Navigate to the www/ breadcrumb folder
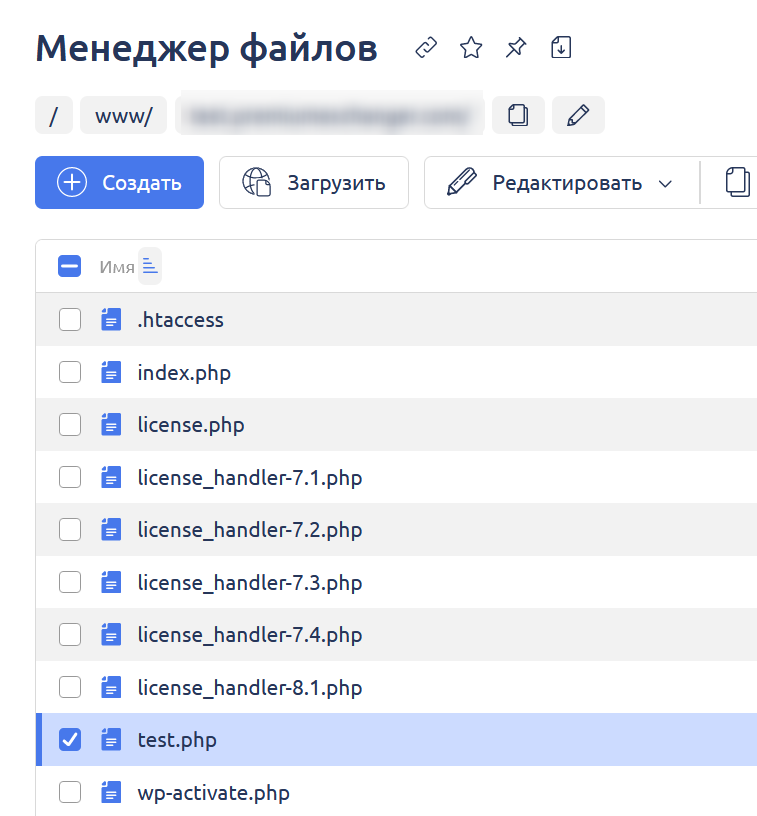757x816 pixels. pyautogui.click(x=123, y=115)
